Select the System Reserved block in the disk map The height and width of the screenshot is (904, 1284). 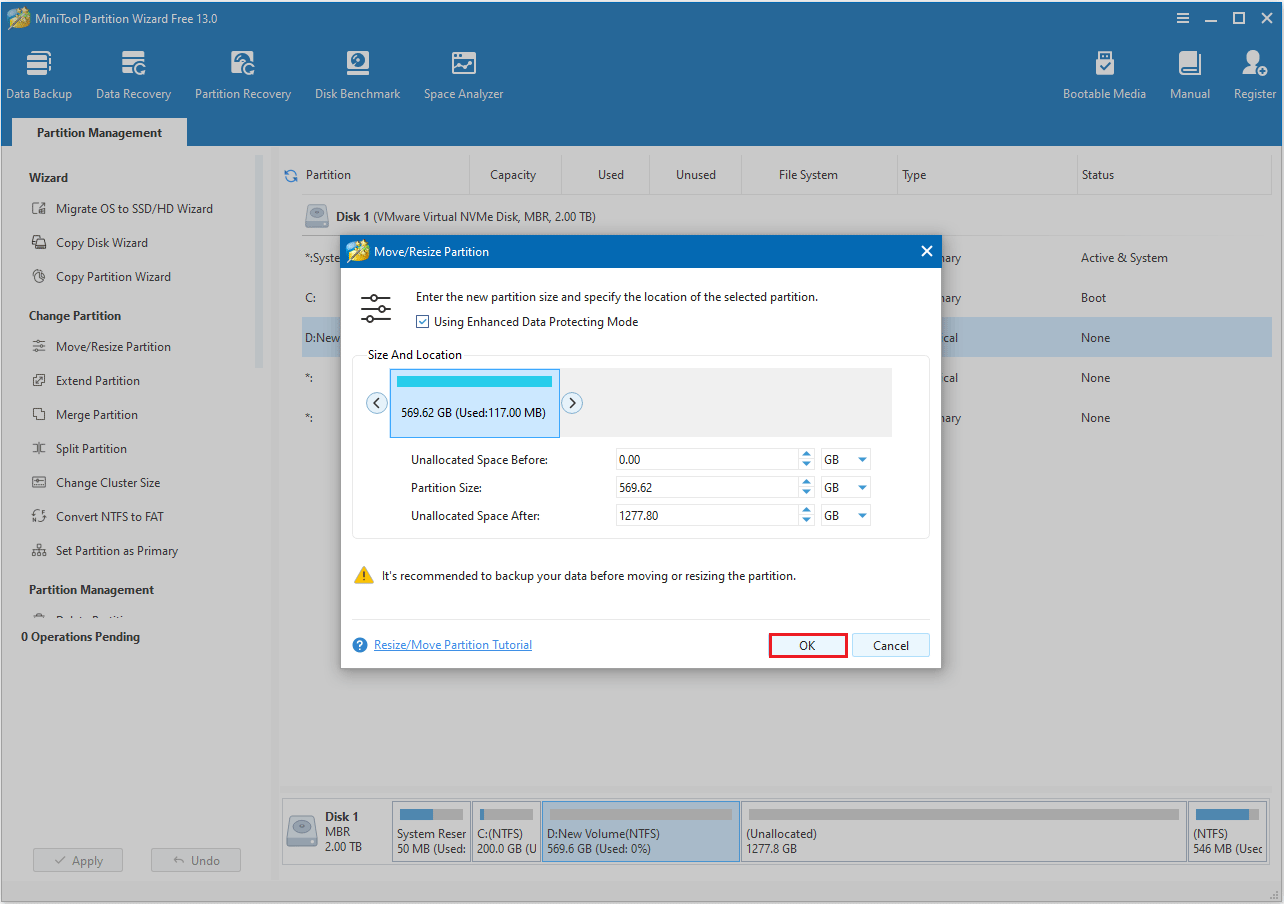[431, 831]
